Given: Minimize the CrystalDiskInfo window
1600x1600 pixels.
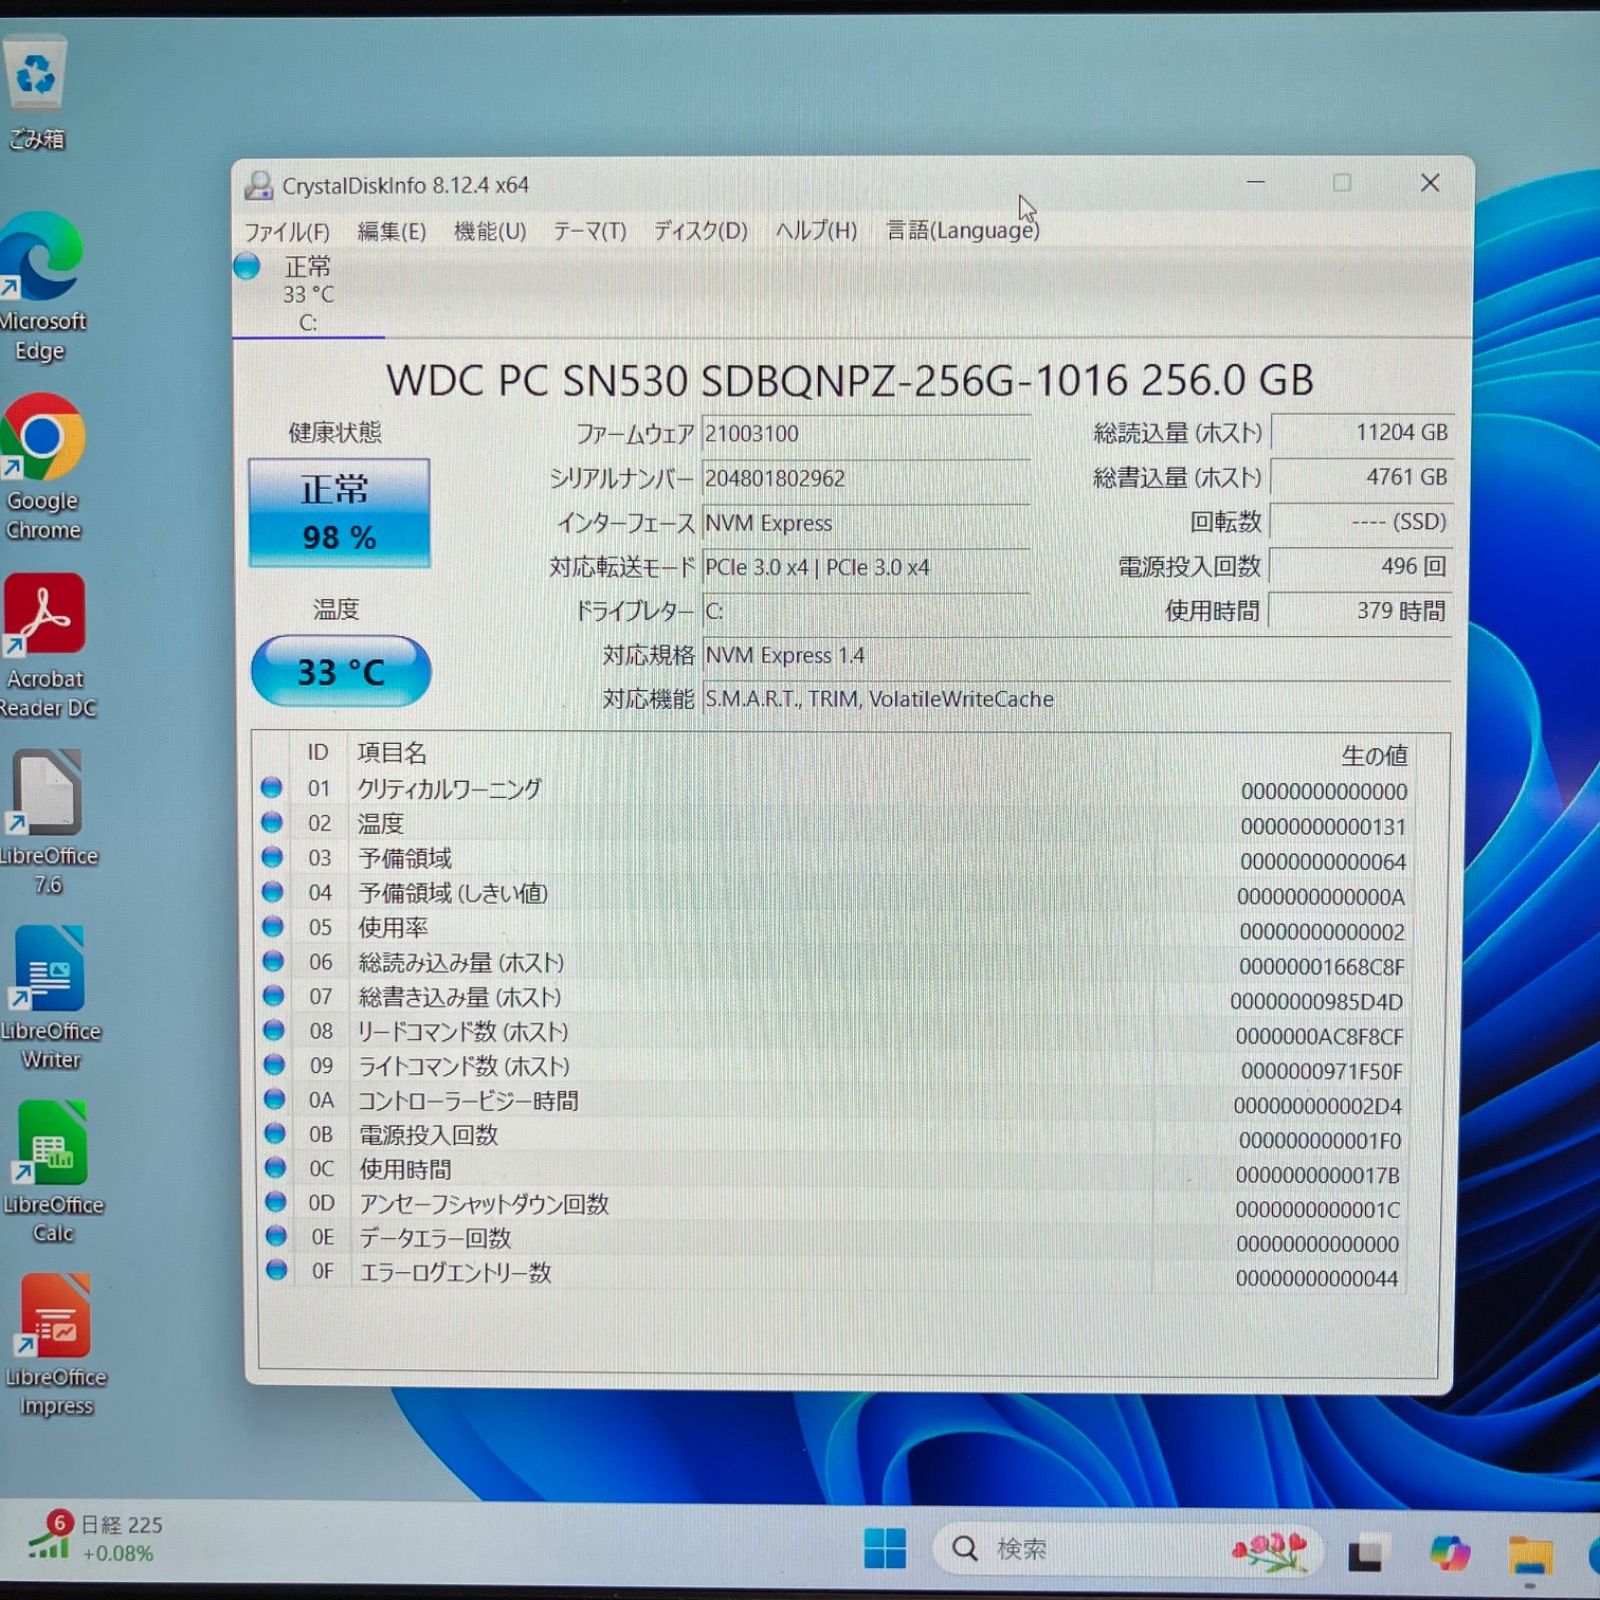Looking at the screenshot, I should click(1256, 183).
